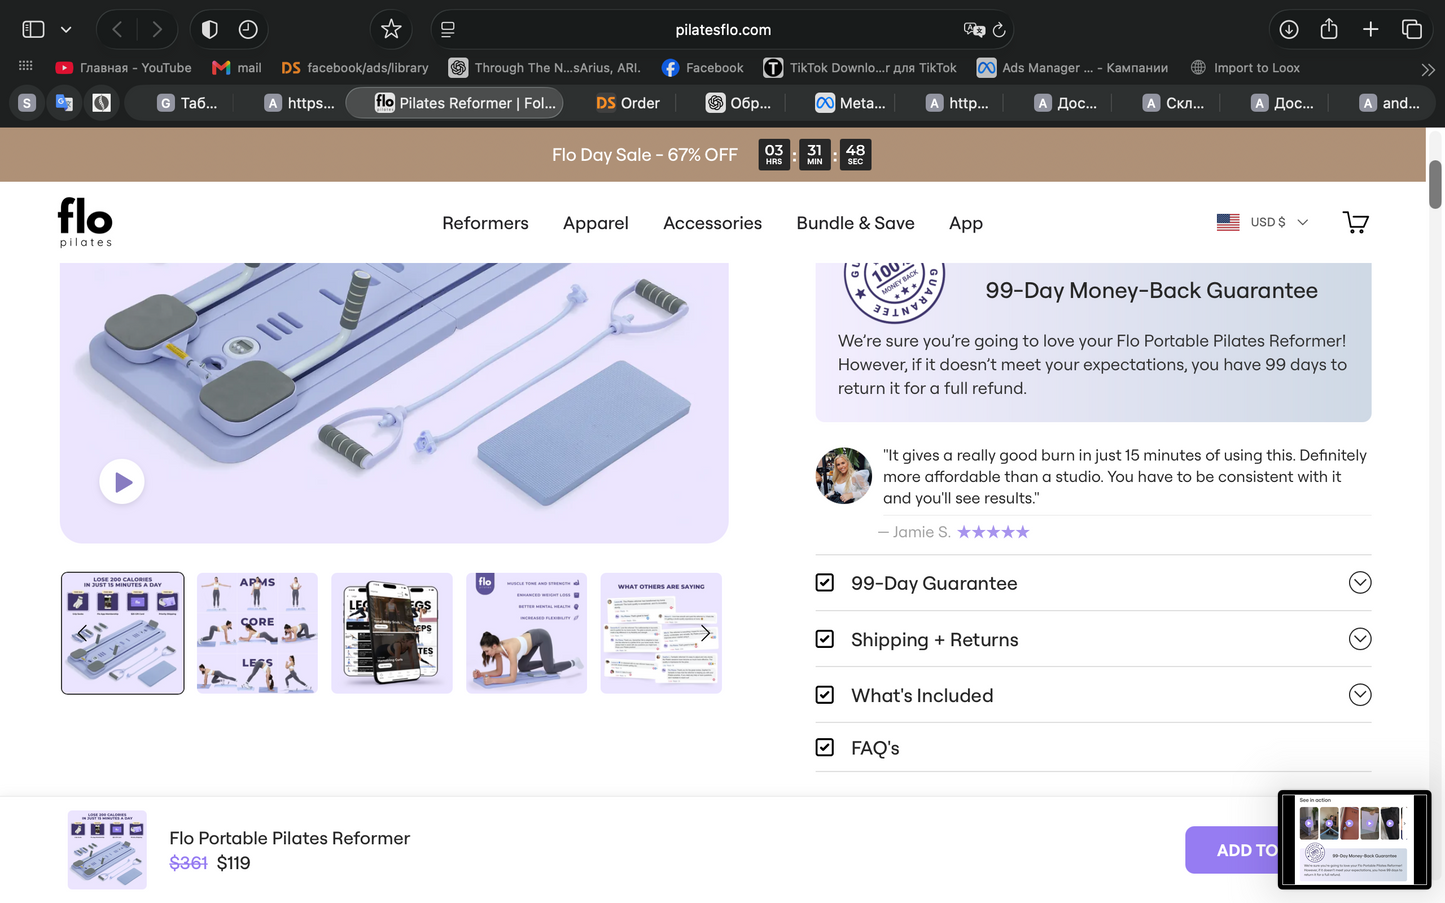Open the Ads Manager bookmark
1445x903 pixels.
coord(1072,67)
